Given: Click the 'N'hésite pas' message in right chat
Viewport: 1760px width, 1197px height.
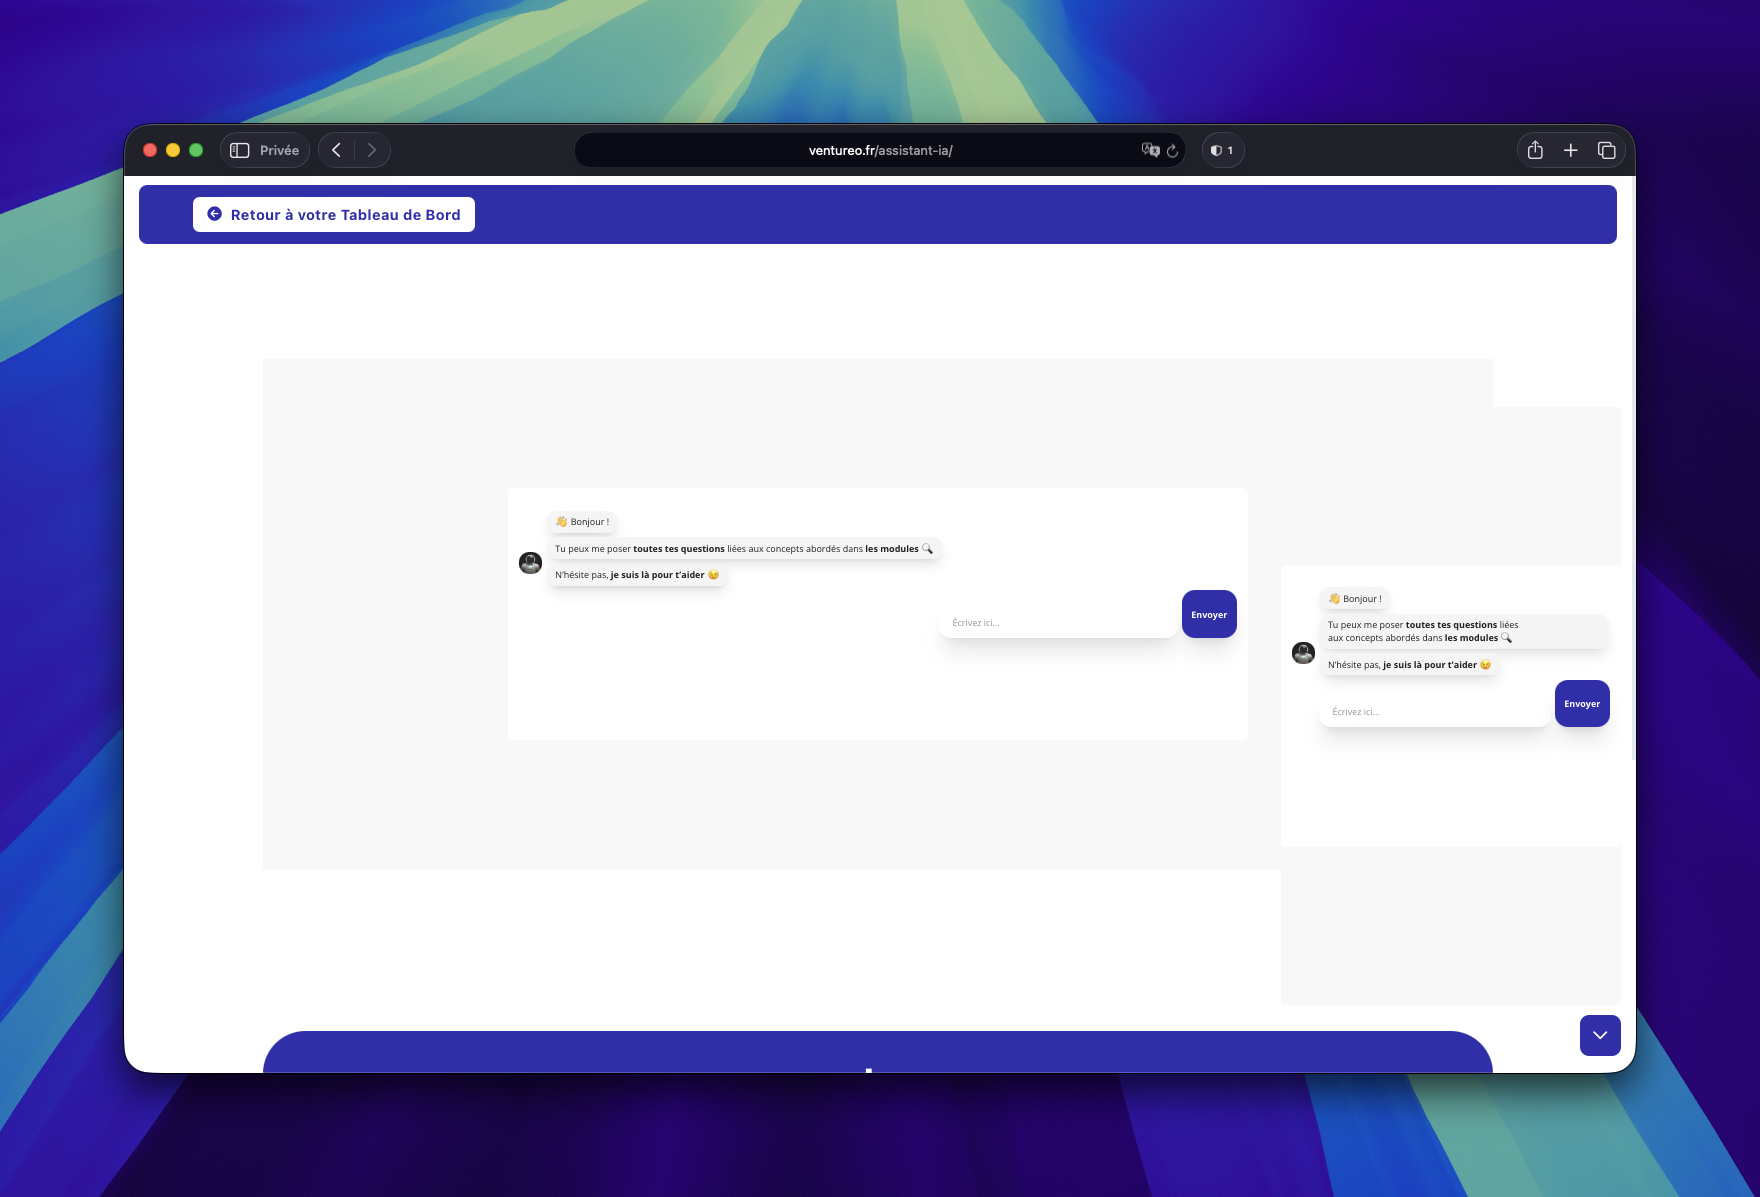Looking at the screenshot, I should coord(1409,665).
